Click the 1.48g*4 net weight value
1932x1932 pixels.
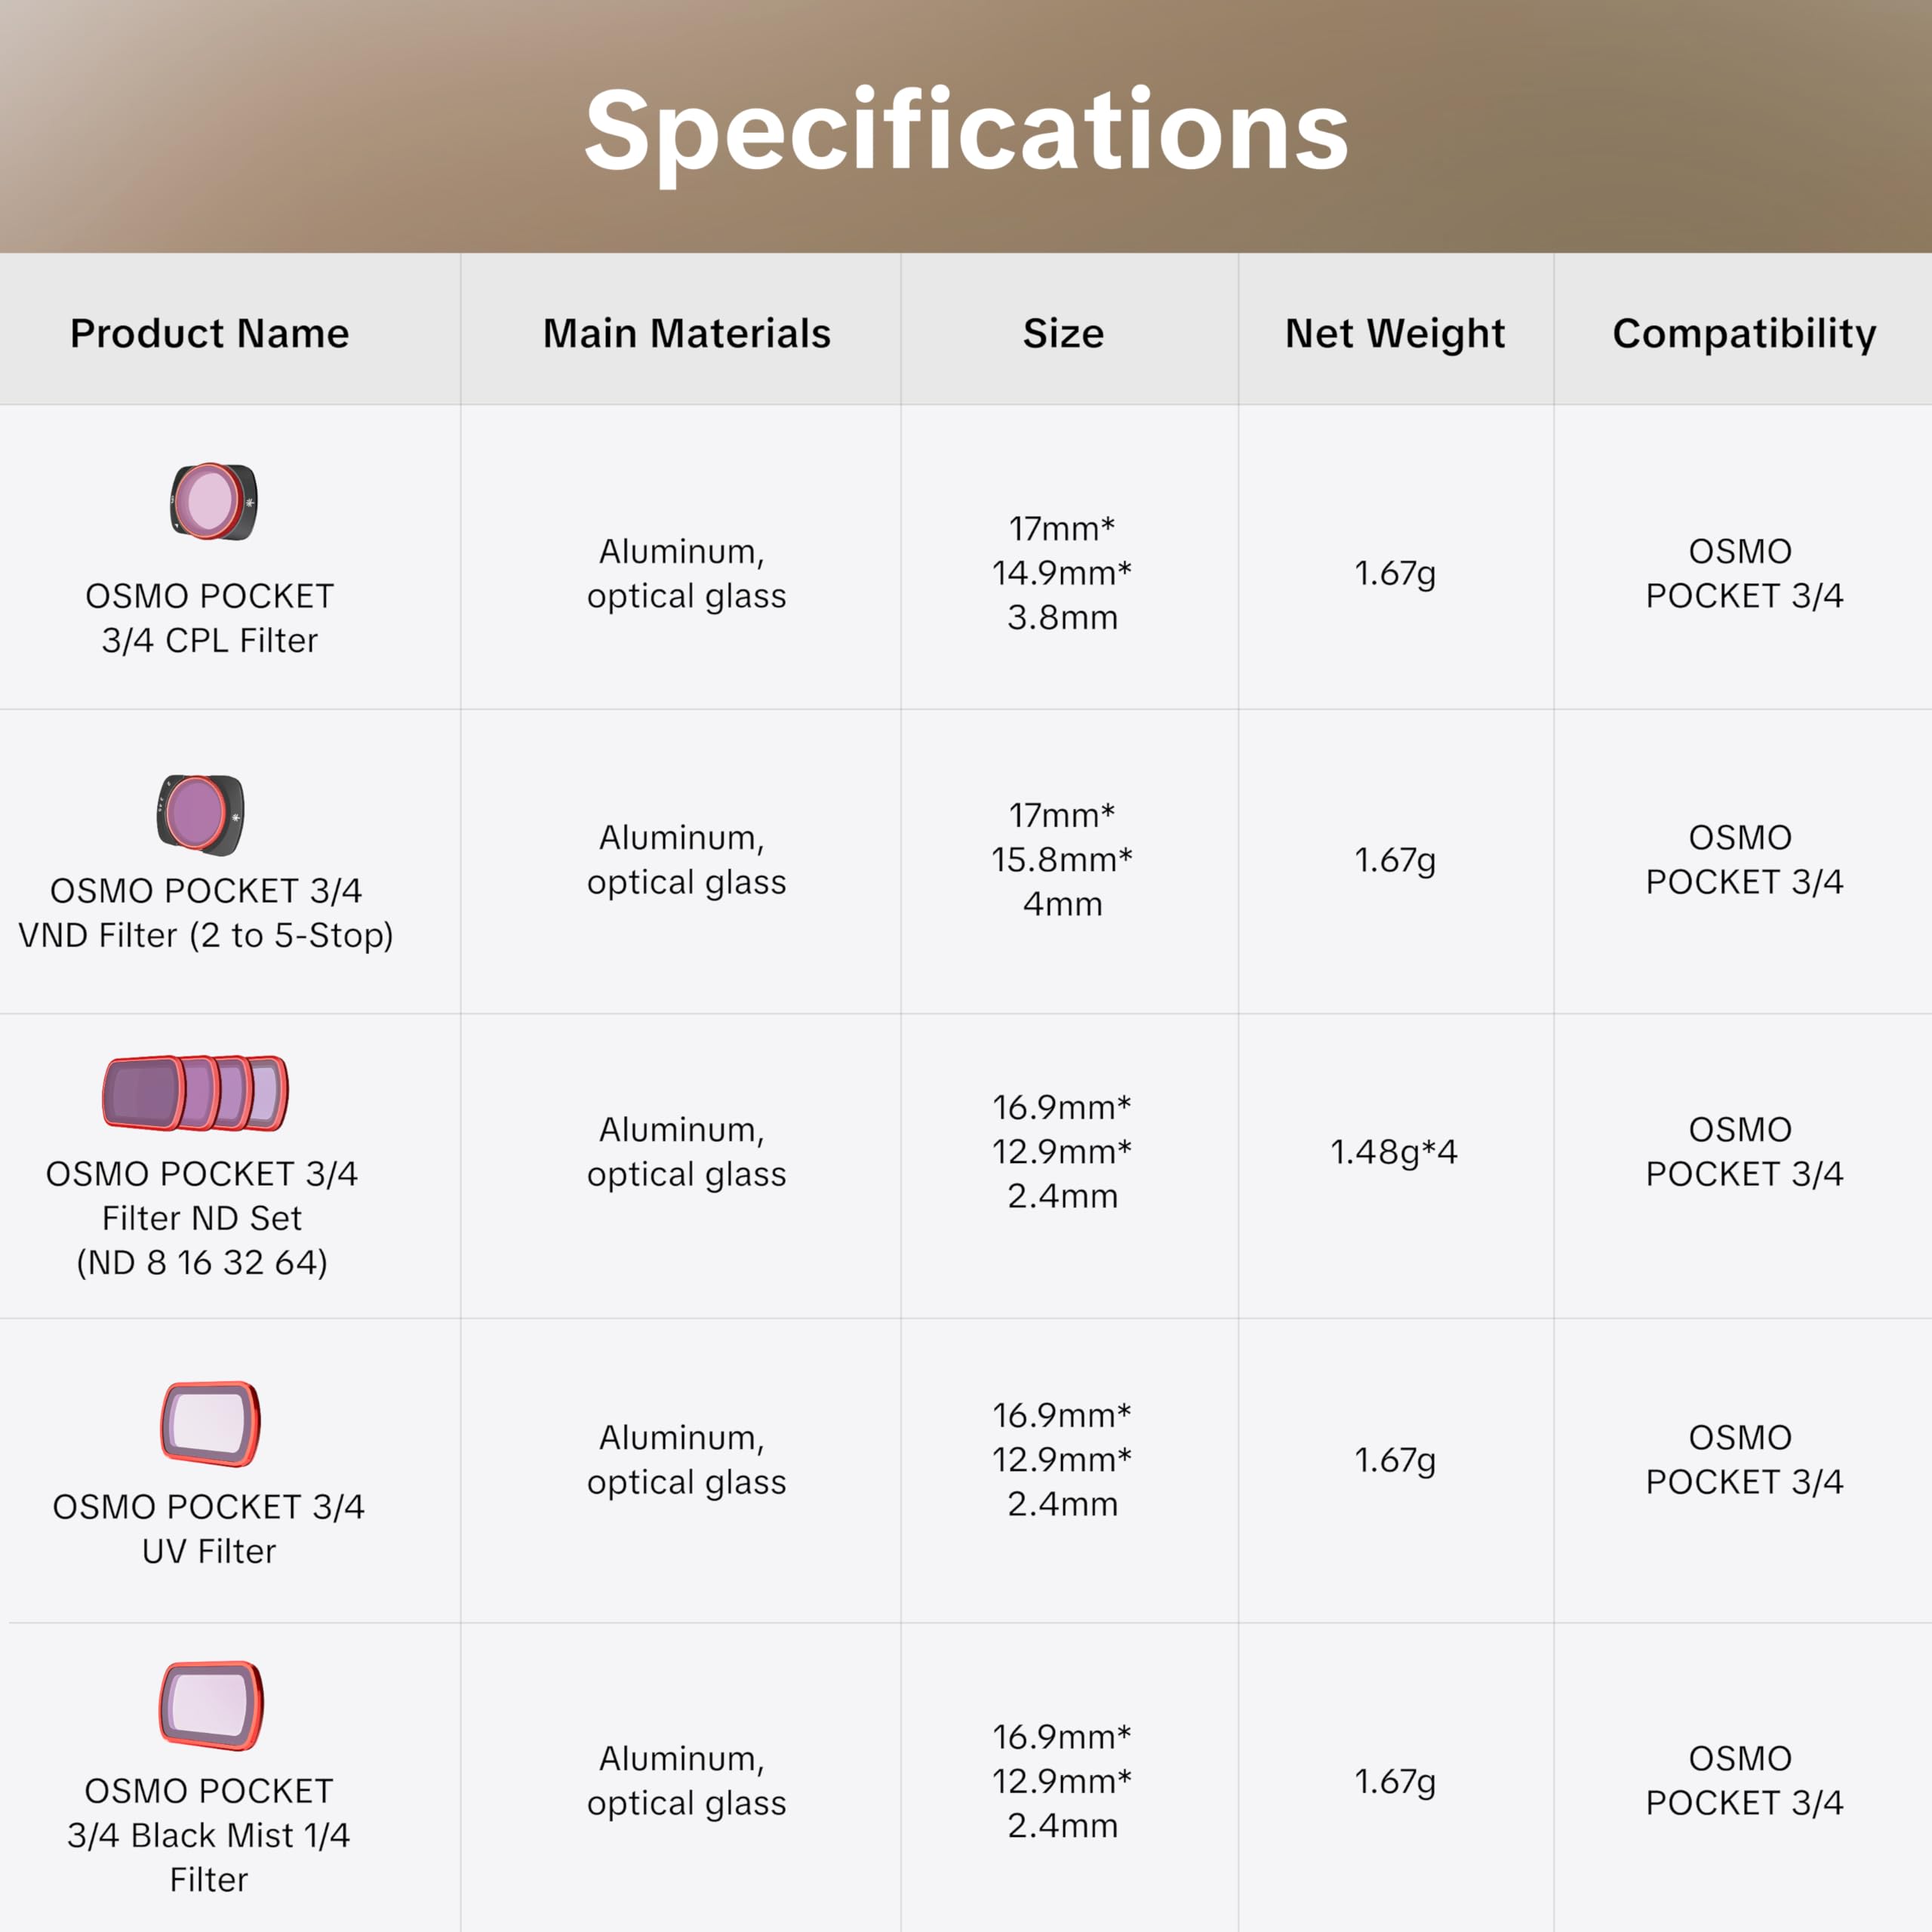coord(1394,1152)
